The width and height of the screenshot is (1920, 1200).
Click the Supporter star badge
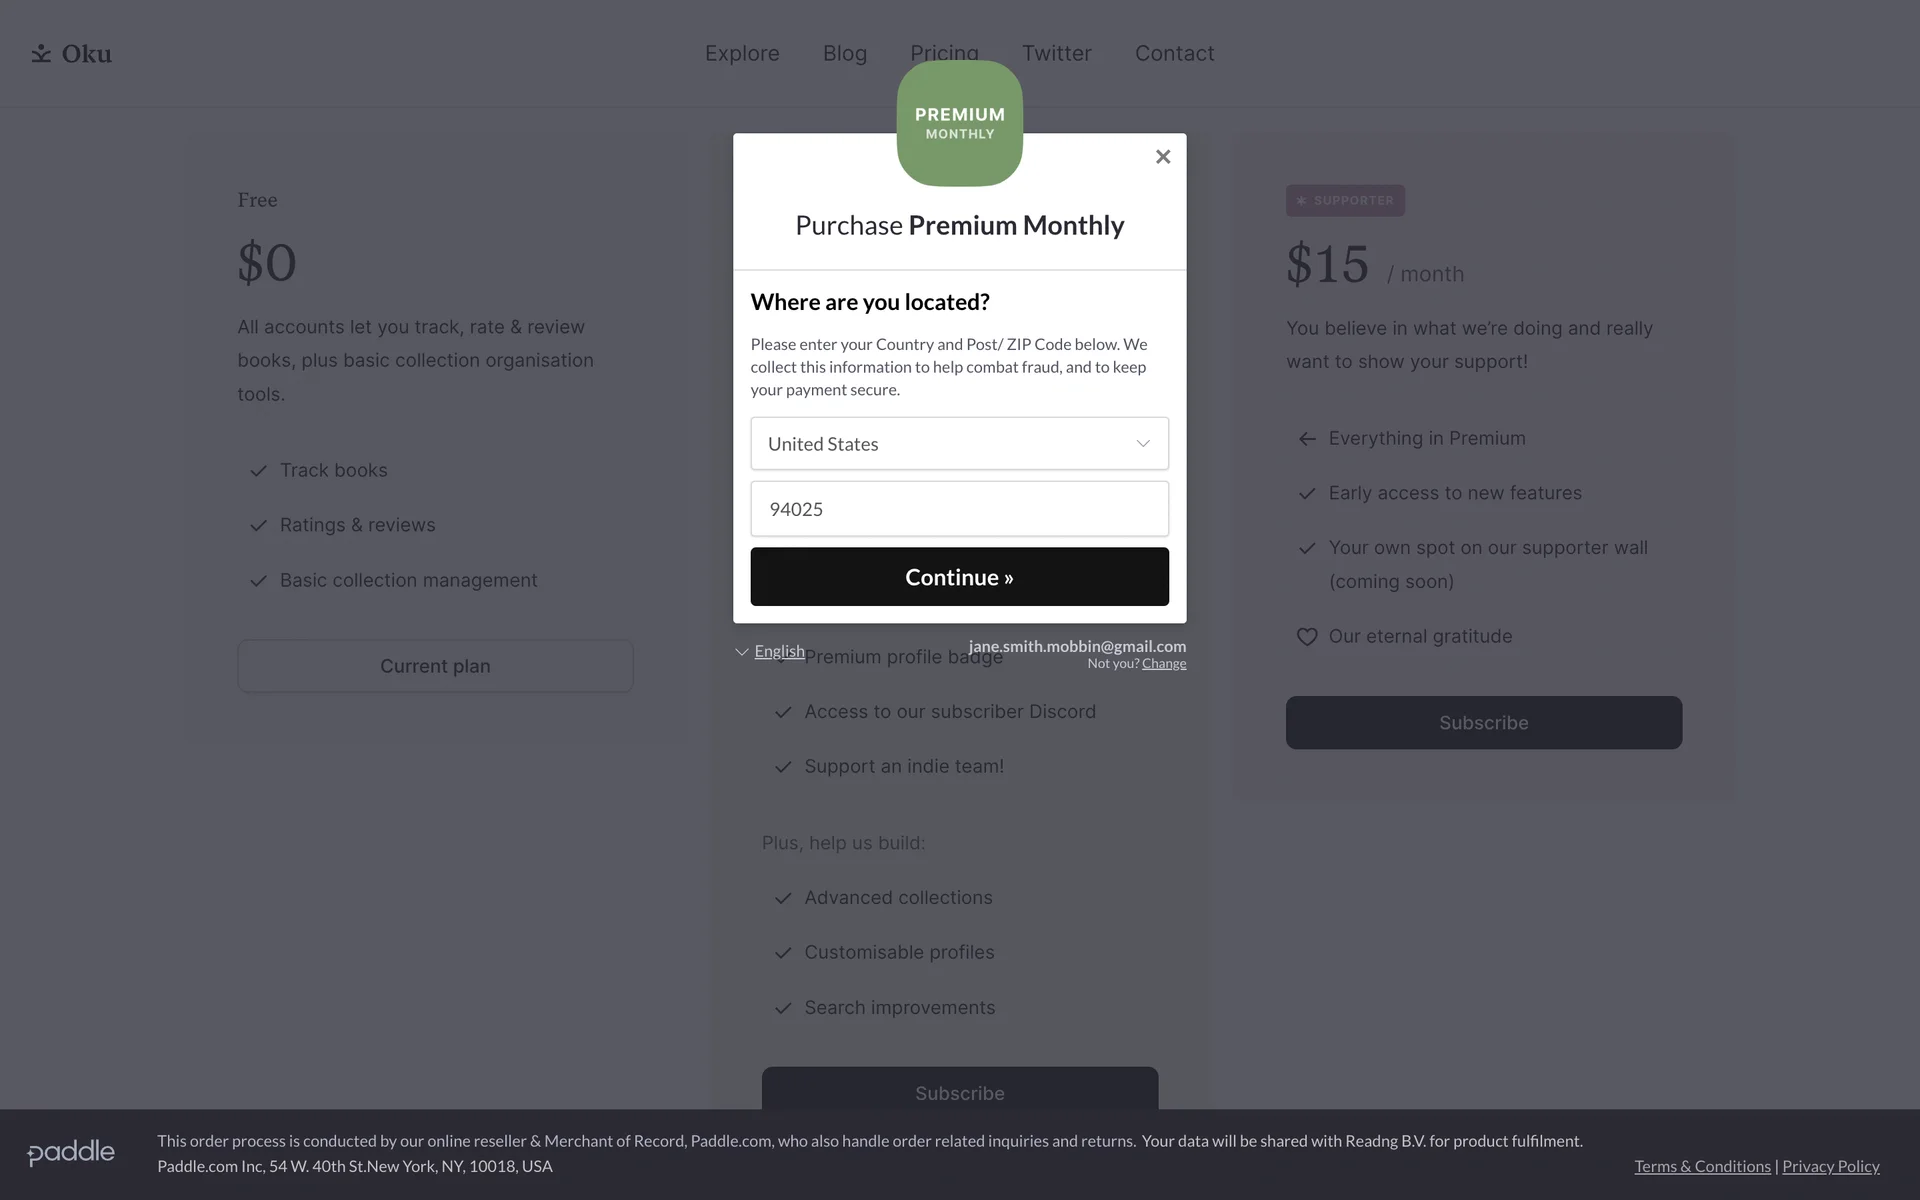tap(1344, 201)
